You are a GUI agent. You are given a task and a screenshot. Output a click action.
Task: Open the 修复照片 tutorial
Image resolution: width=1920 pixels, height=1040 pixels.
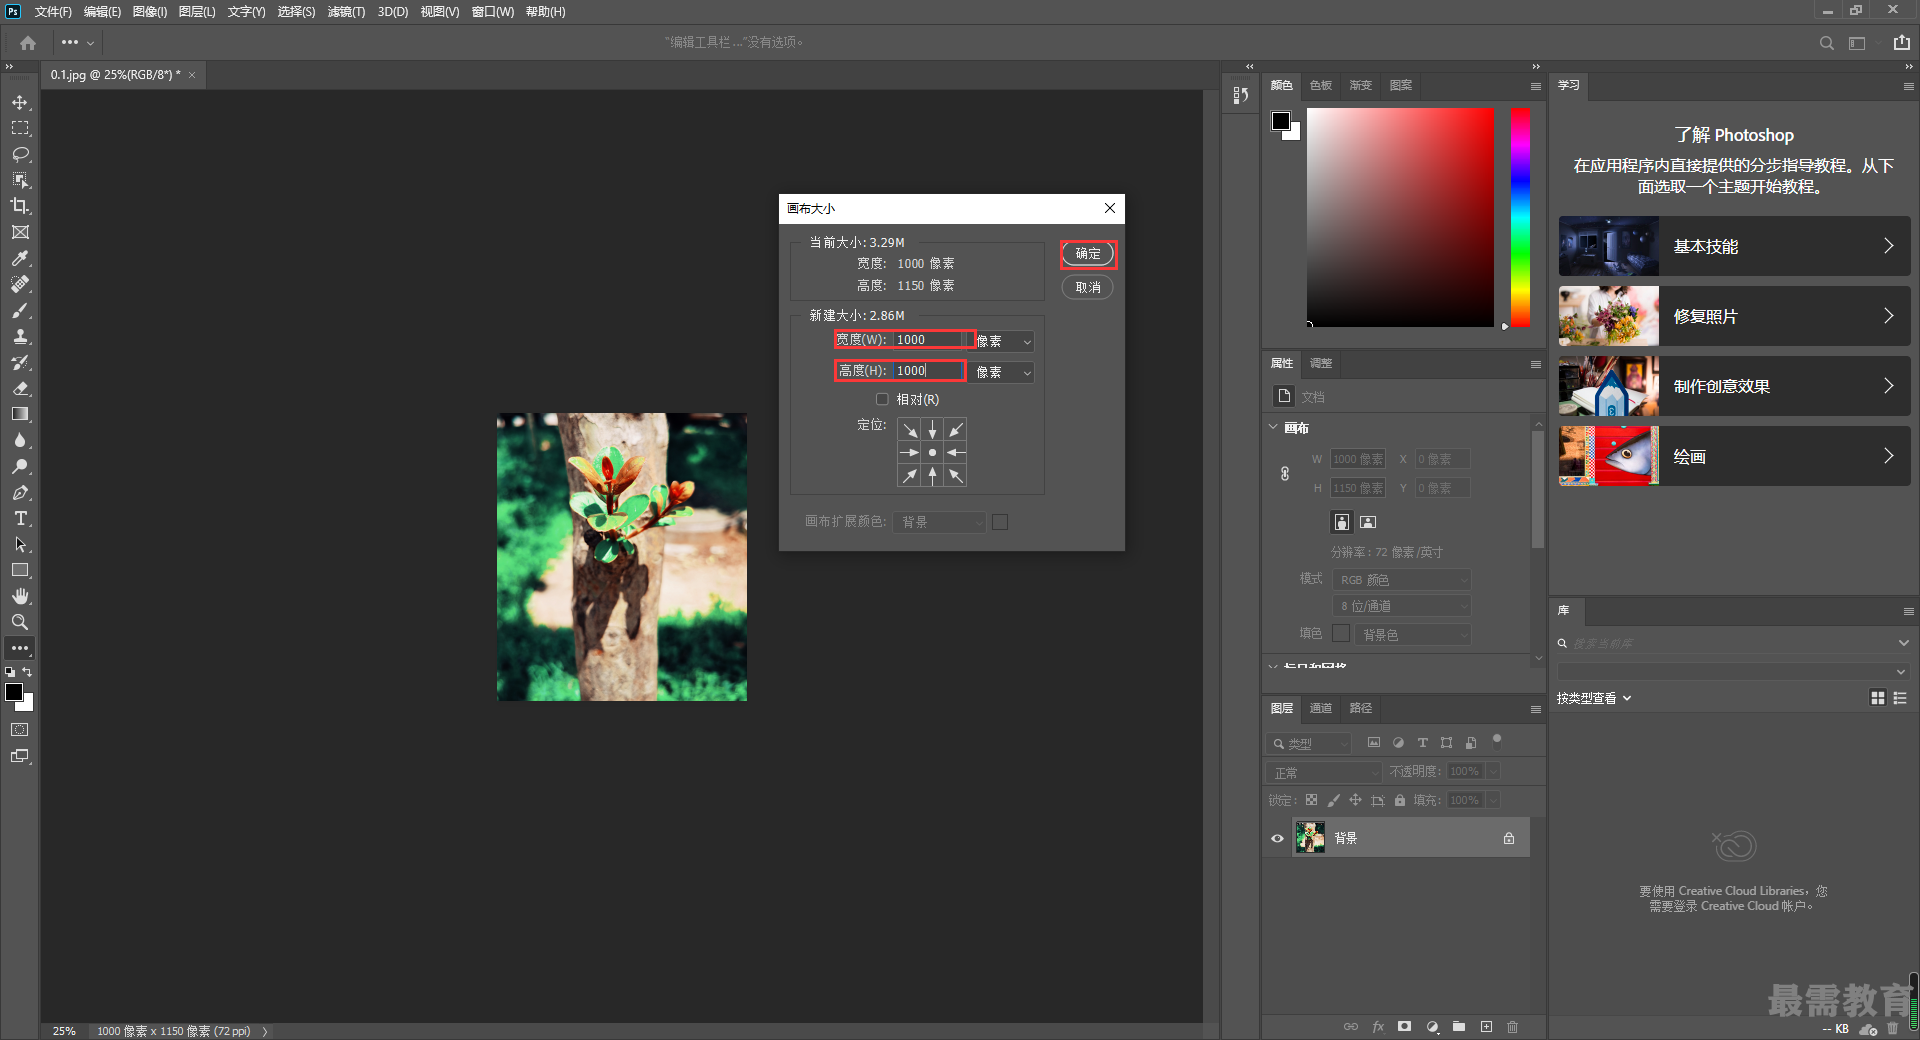tap(1734, 316)
